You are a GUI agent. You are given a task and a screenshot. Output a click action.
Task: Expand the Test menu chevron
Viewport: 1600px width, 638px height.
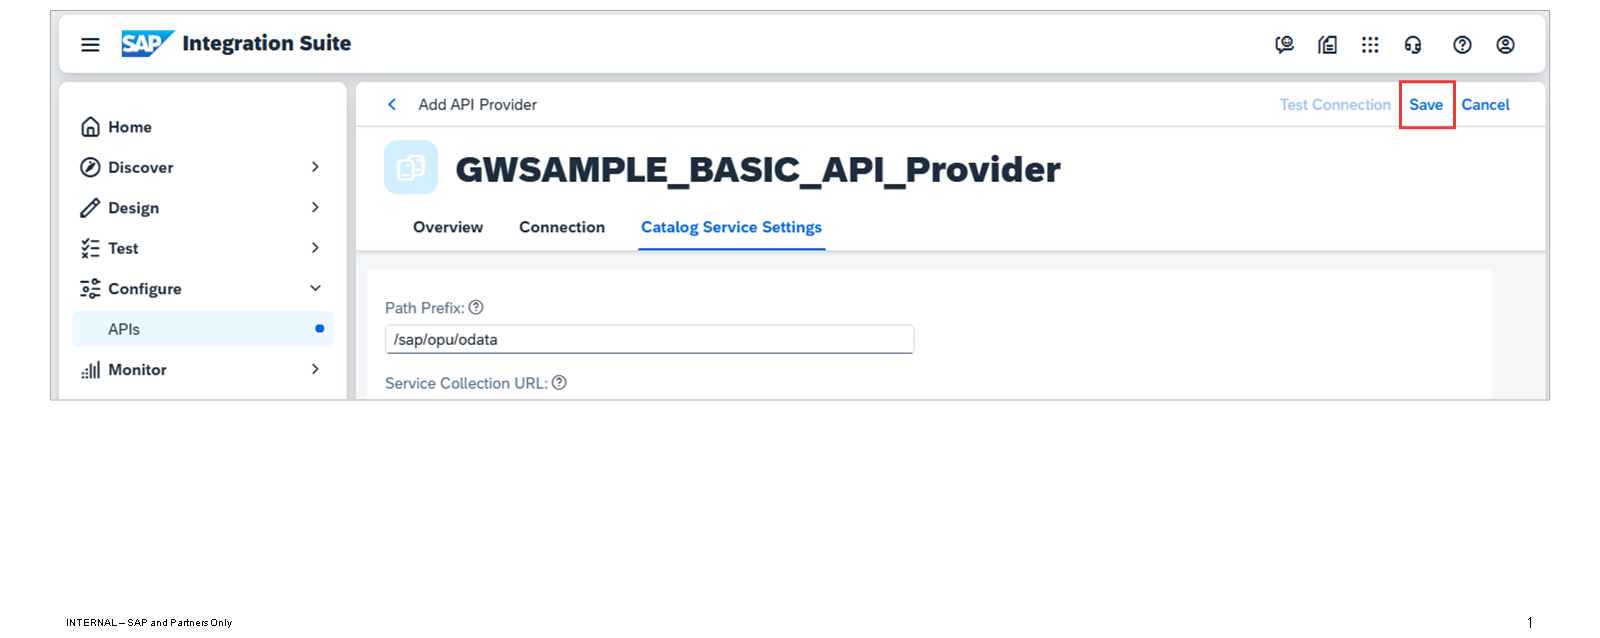tap(315, 247)
